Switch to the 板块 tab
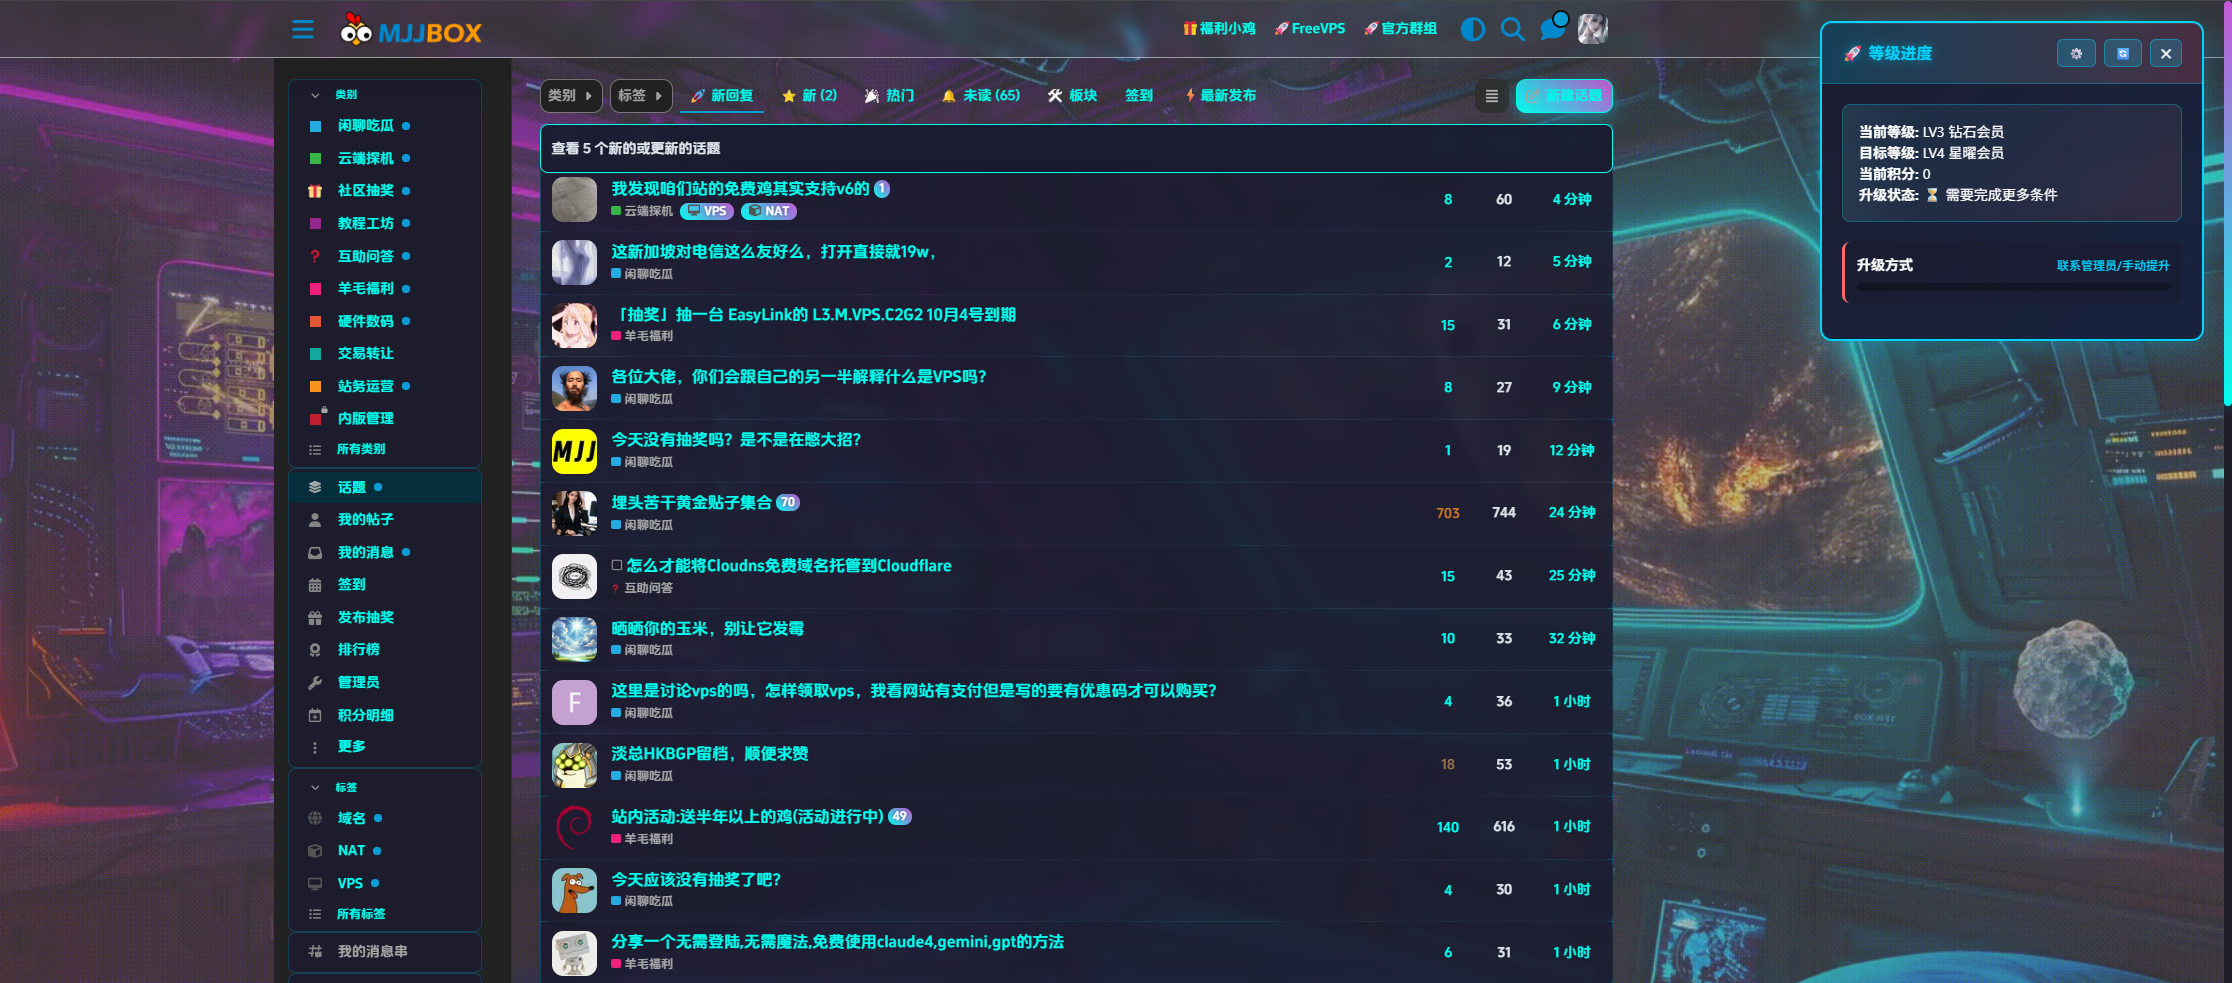This screenshot has width=2232, height=983. coord(1072,96)
